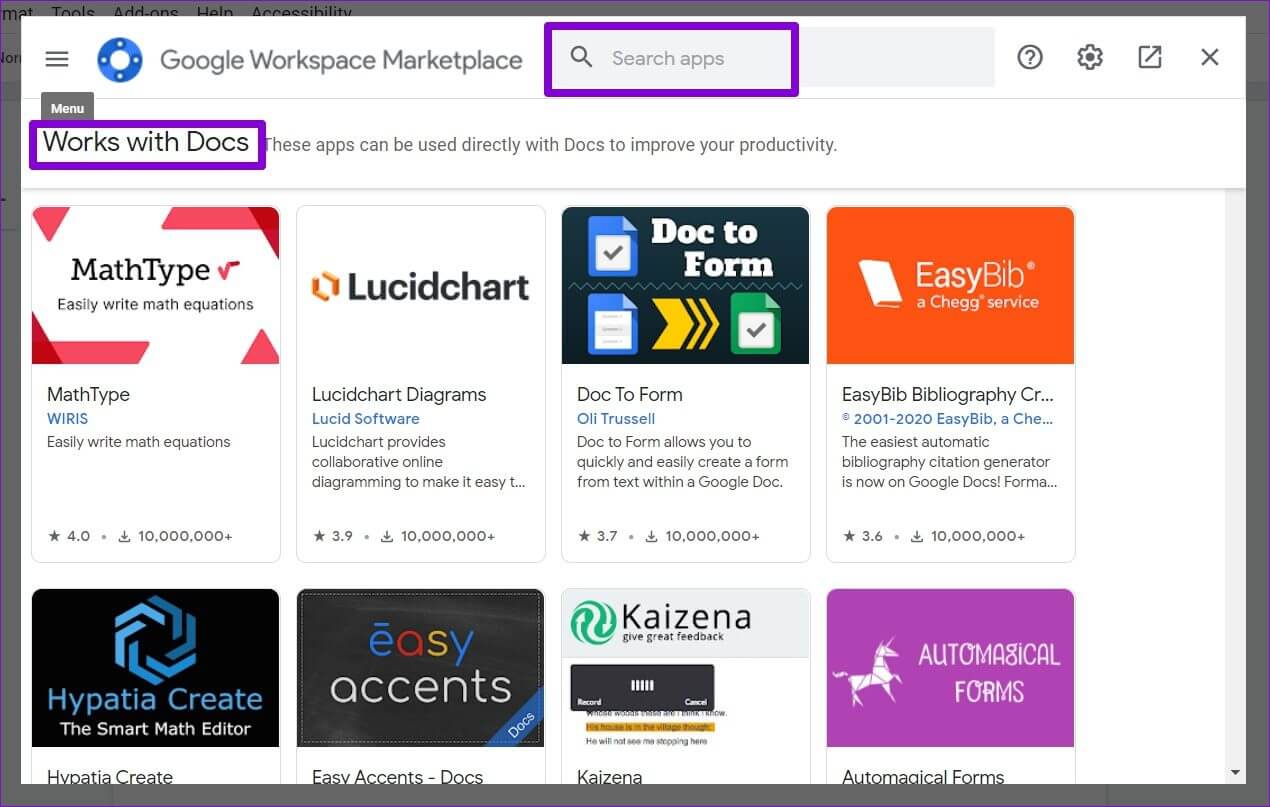The width and height of the screenshot is (1270, 807).
Task: Select the EasyBib Bibliography Creator title
Action: (x=948, y=394)
